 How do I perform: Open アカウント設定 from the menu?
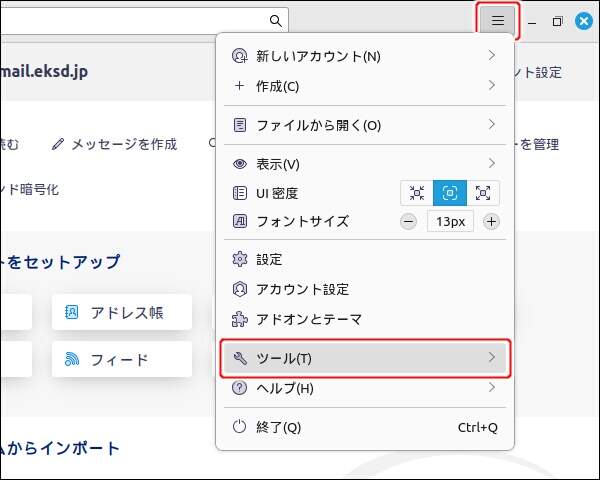(x=365, y=289)
